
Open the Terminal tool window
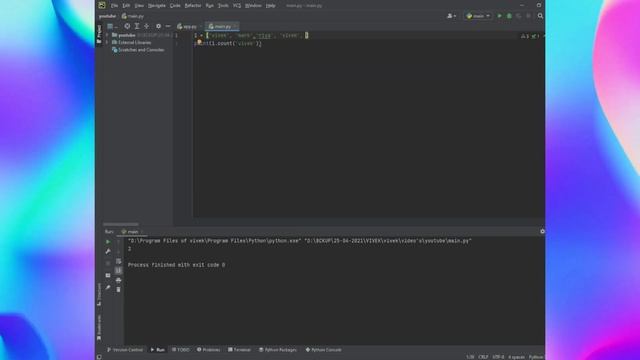(x=239, y=350)
